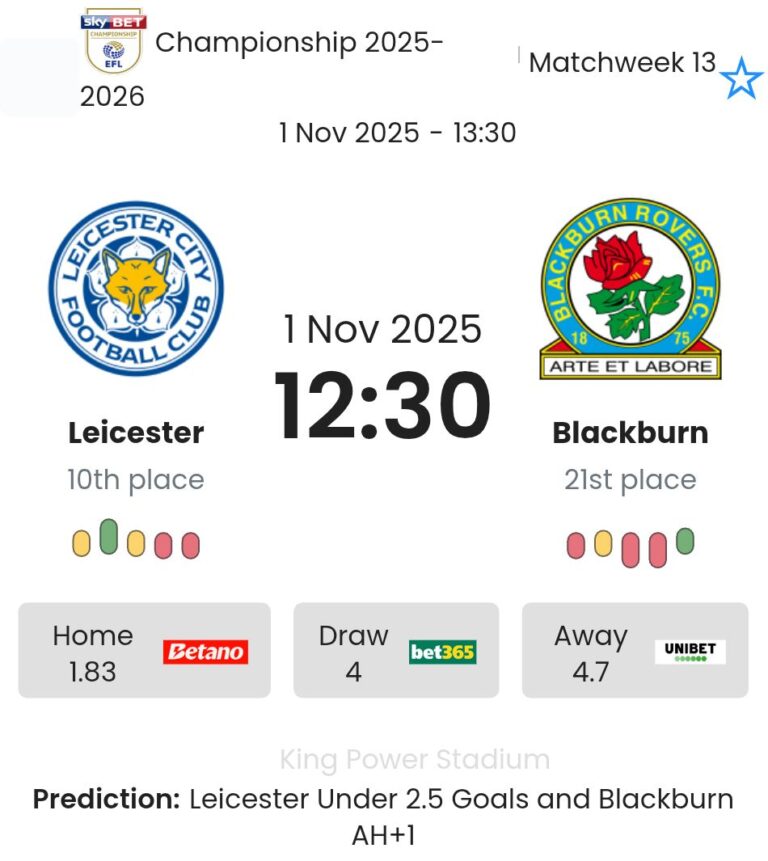Select the Draw 4 odds box
The image size is (768, 861).
tap(396, 650)
